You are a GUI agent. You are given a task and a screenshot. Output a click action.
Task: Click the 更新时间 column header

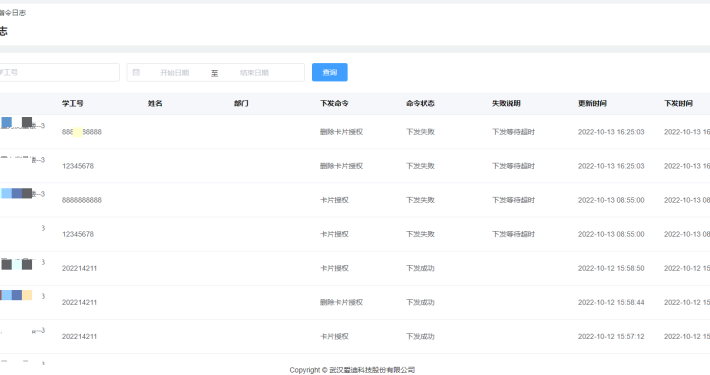pos(592,103)
